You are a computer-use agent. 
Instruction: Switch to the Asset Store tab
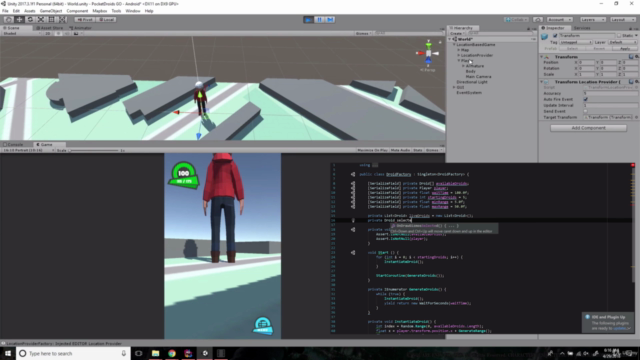point(50,28)
